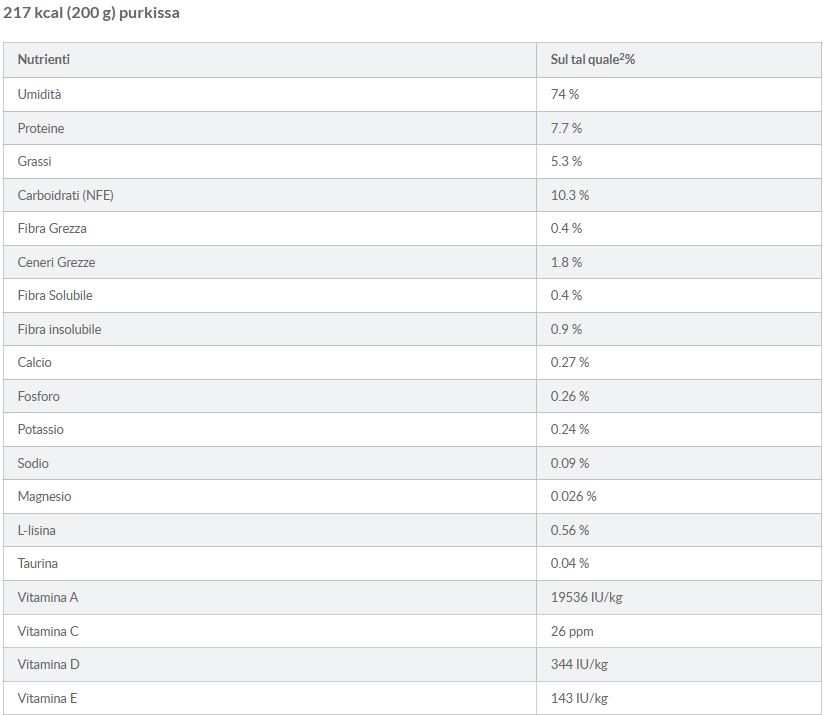Click the 'Taurina' row label
This screenshot has width=827, height=715.
pos(38,563)
